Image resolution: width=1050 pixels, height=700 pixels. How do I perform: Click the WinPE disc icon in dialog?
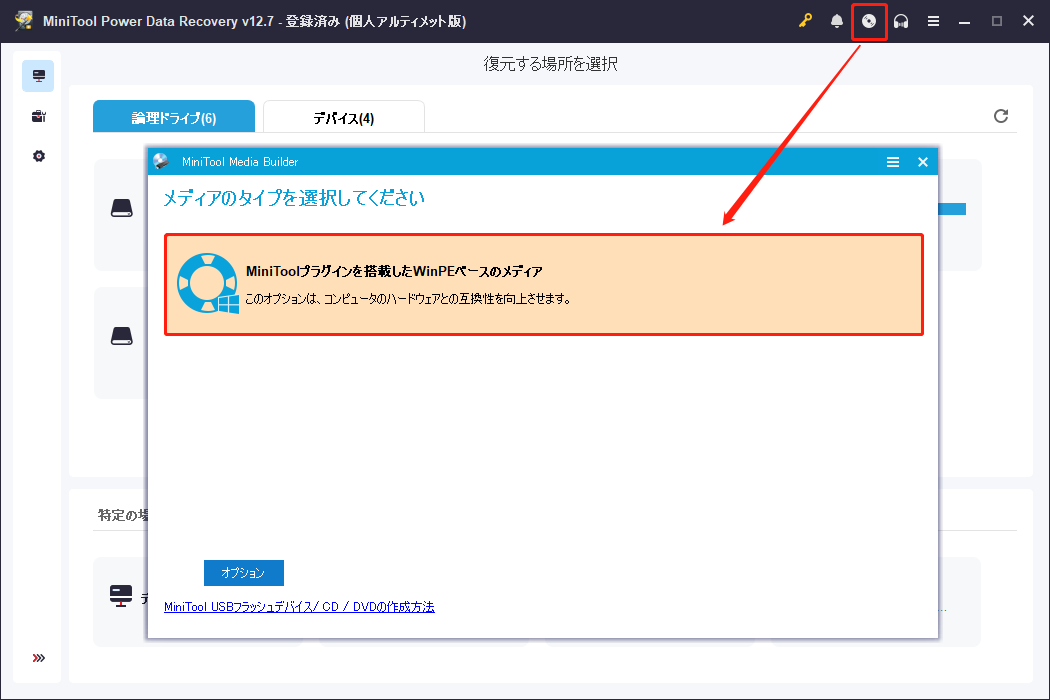point(207,284)
